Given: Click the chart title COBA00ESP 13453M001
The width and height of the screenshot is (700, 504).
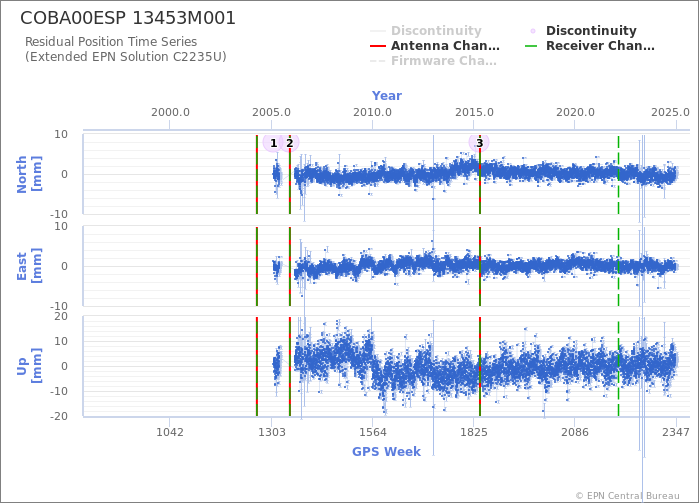Looking at the screenshot, I should coord(128,18).
